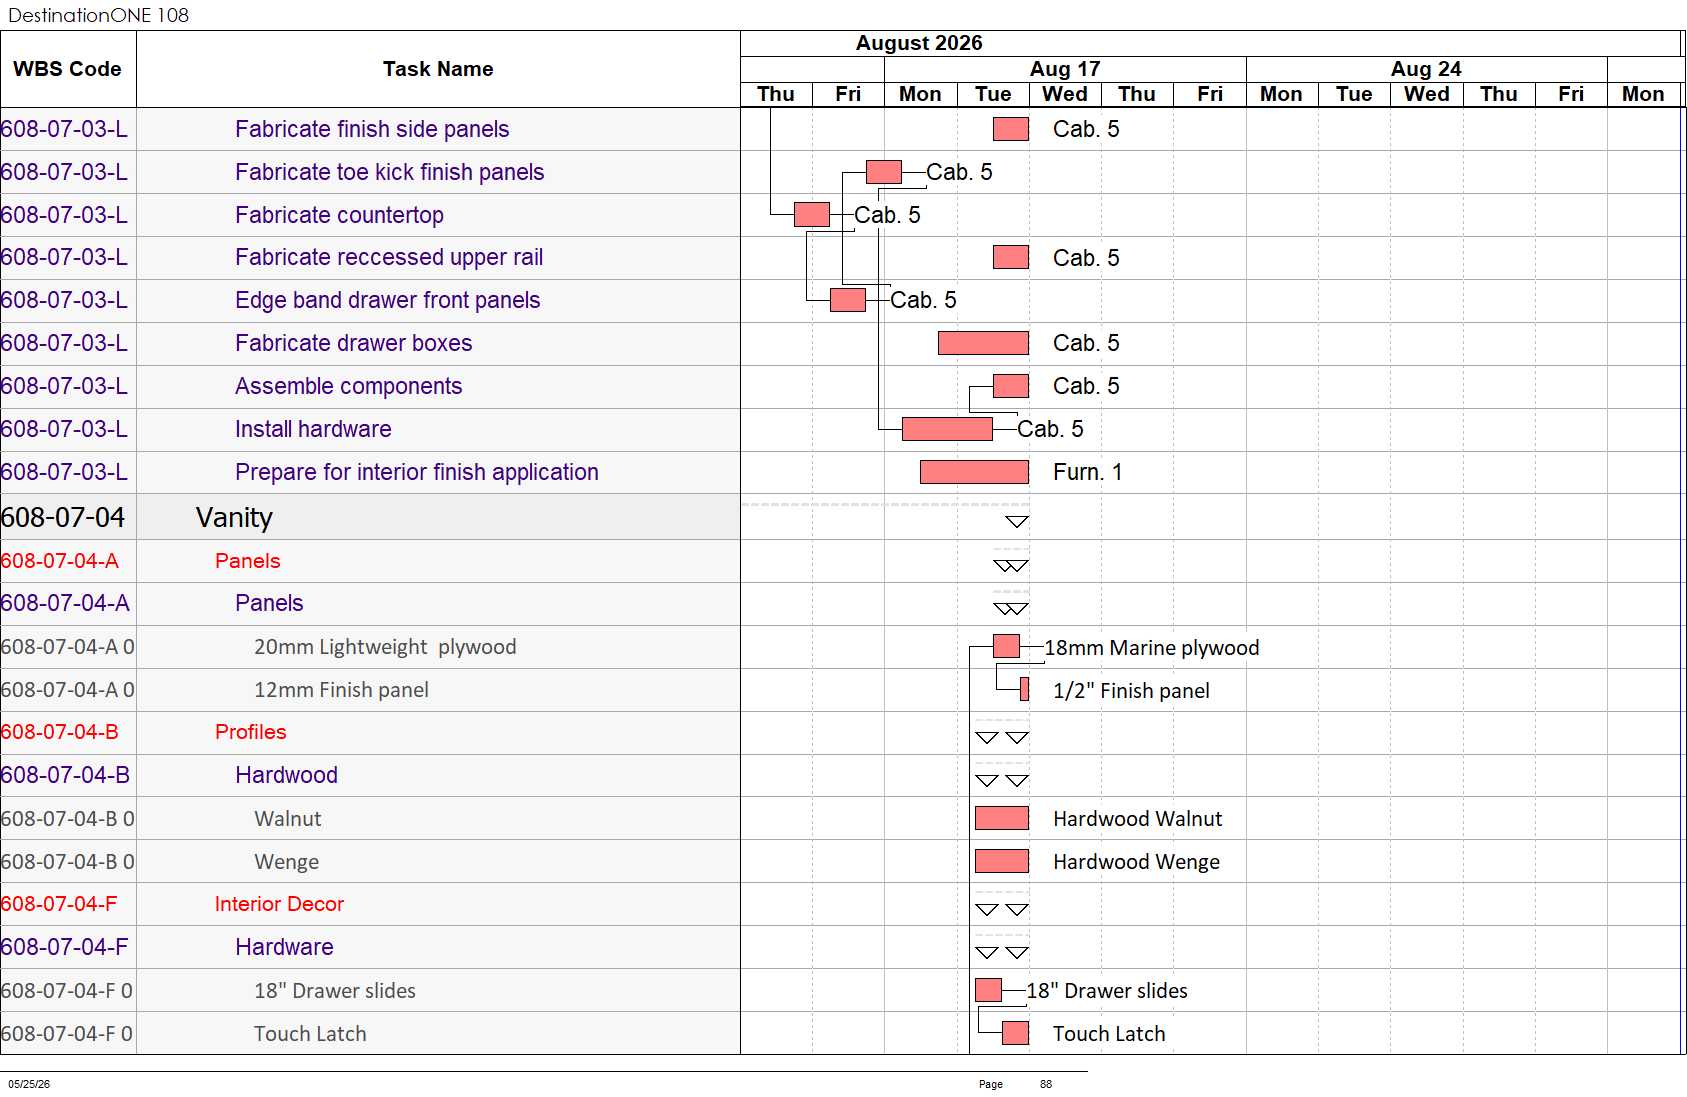Click the 18mm Marine plywood bar label
This screenshot has width=1687, height=1097.
1152,648
